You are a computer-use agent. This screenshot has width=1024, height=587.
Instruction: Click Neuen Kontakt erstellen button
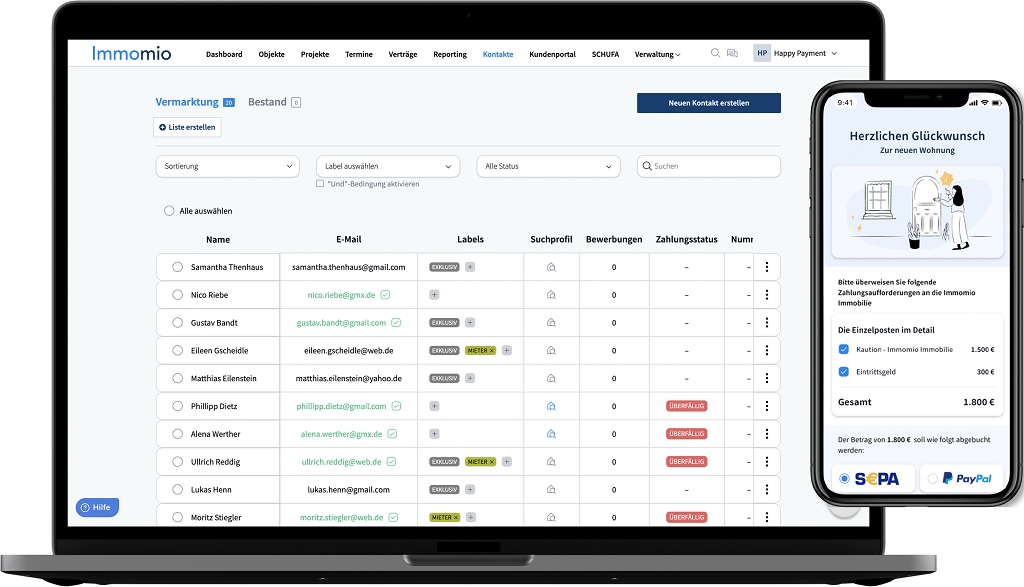pos(709,103)
